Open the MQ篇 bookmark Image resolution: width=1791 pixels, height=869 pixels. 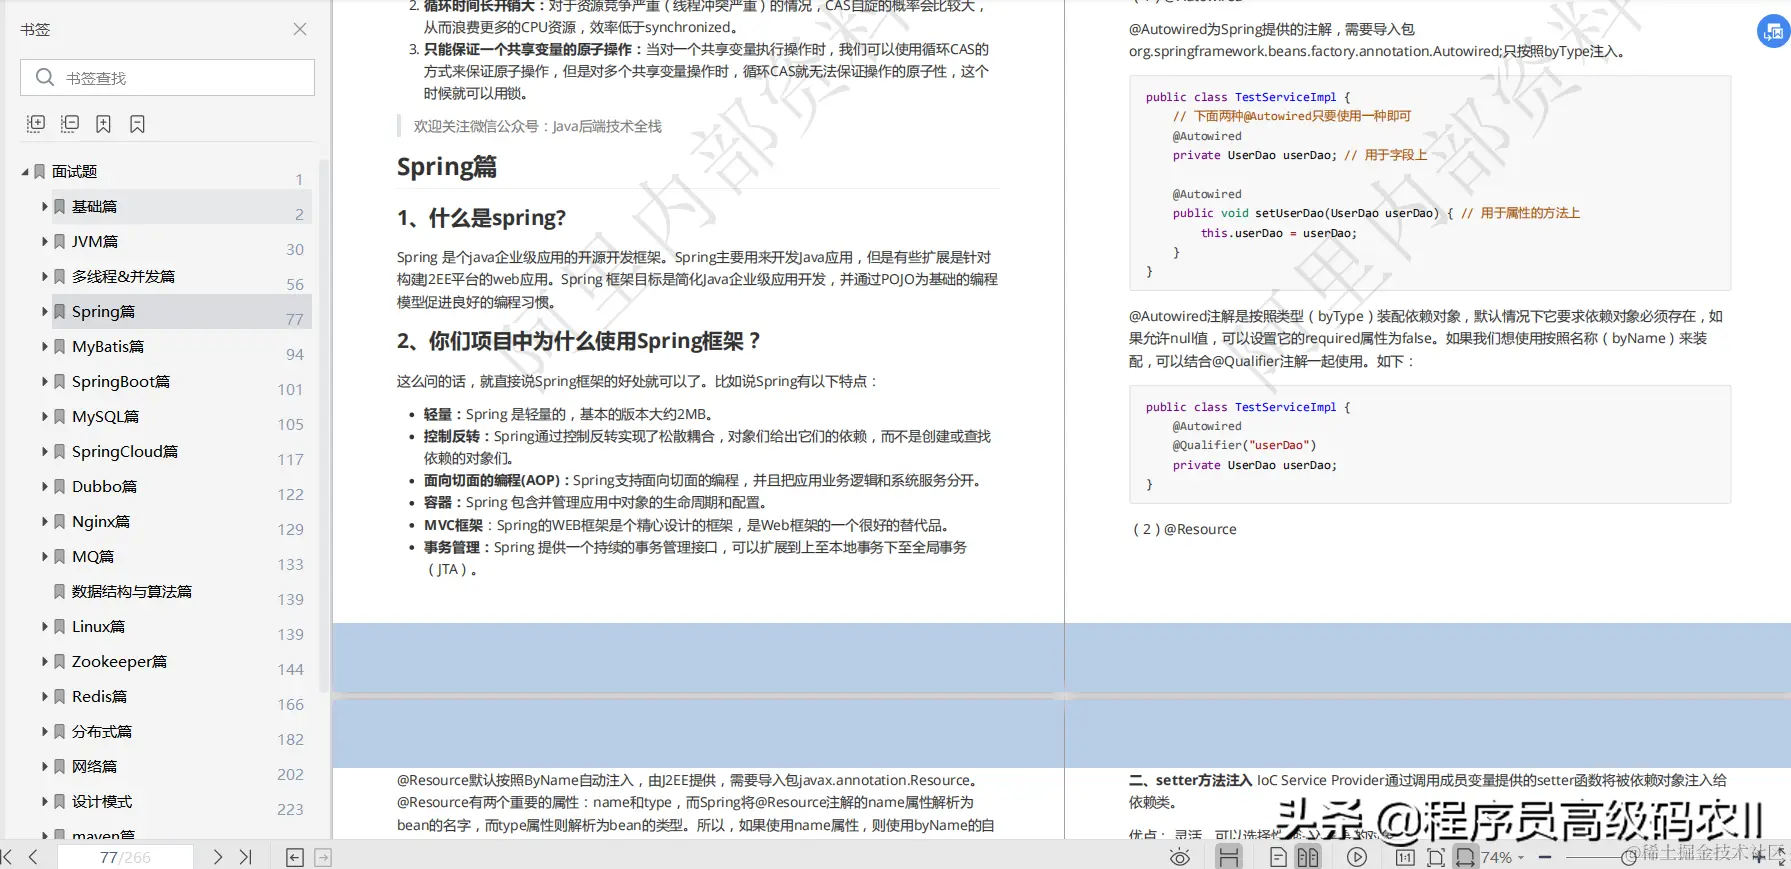[93, 557]
